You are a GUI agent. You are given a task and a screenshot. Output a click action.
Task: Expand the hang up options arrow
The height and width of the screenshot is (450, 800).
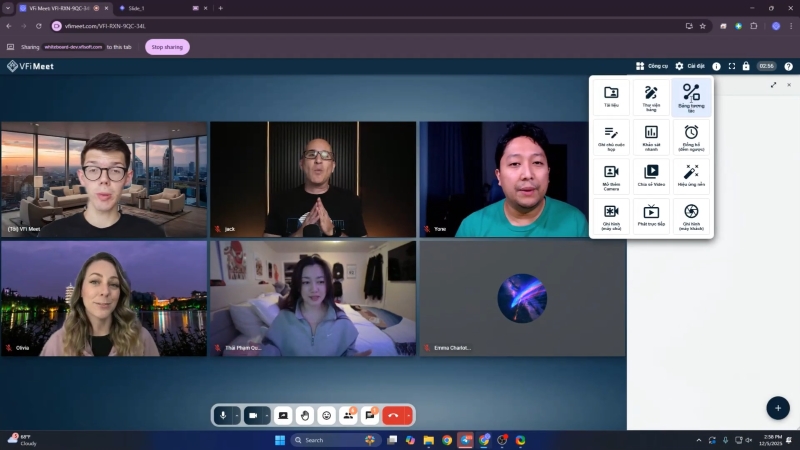409,415
